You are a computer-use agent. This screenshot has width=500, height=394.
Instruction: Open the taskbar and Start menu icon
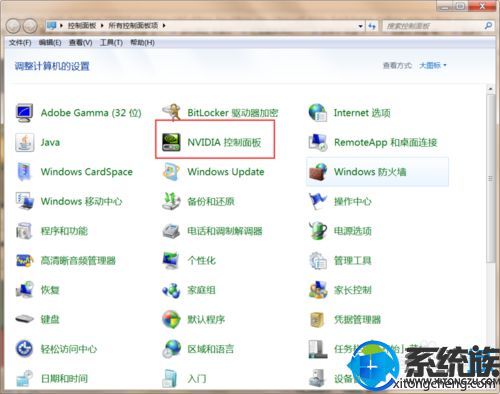(x=317, y=349)
